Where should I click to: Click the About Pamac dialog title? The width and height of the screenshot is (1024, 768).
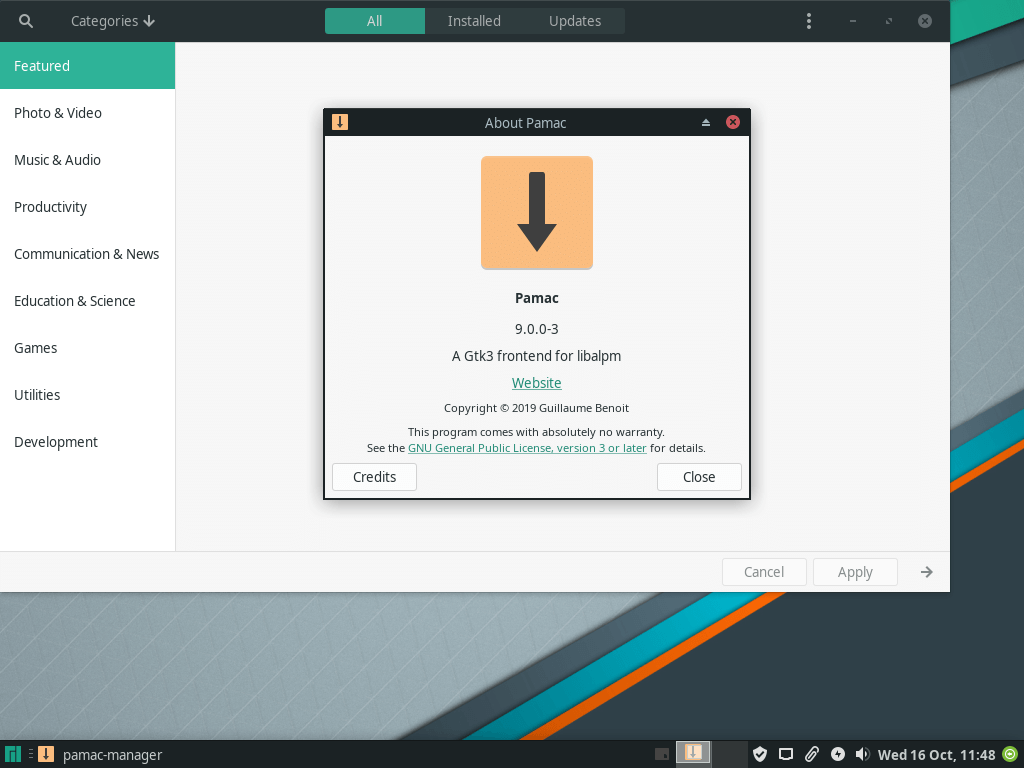coord(525,123)
